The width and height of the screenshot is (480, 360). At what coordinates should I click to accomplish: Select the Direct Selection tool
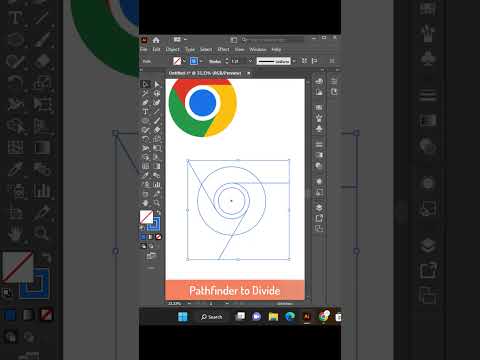pos(157,84)
